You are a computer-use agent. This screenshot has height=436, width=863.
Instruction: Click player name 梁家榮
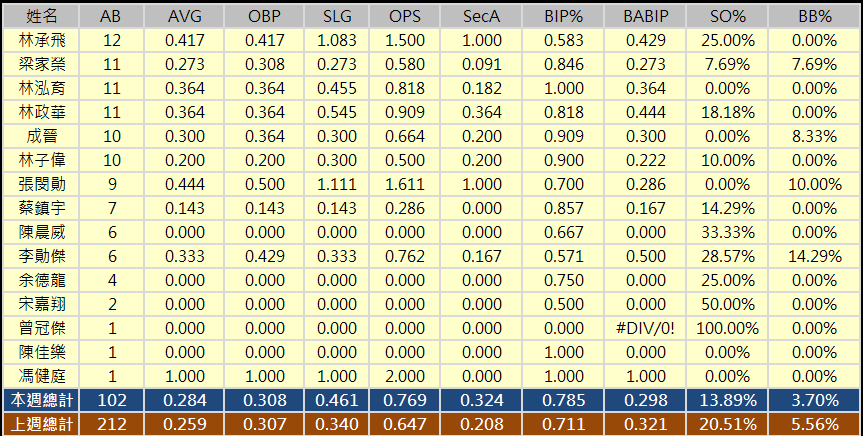pyautogui.click(x=42, y=64)
